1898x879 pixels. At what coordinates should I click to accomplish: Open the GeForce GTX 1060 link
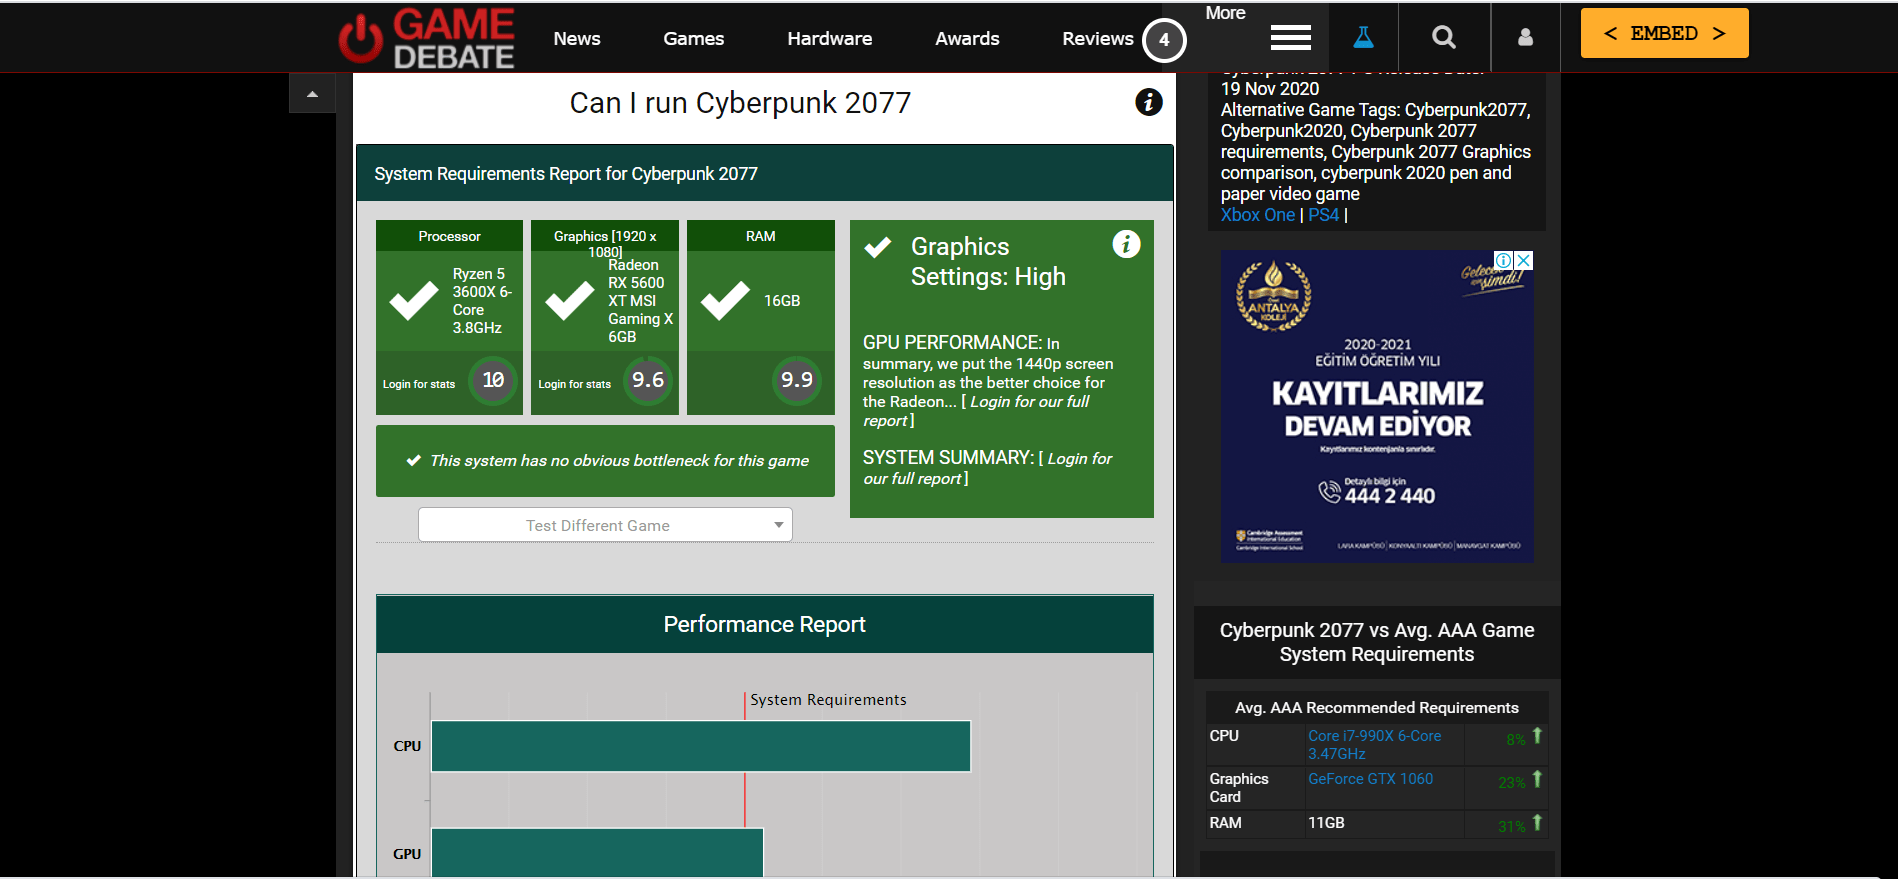pyautogui.click(x=1370, y=779)
